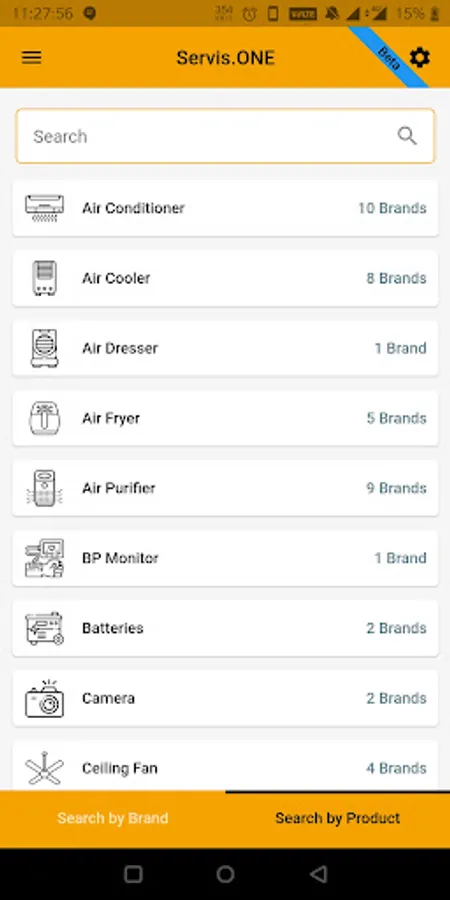View the 10 Brands for Air Conditioner
This screenshot has width=450, height=900.
392,208
